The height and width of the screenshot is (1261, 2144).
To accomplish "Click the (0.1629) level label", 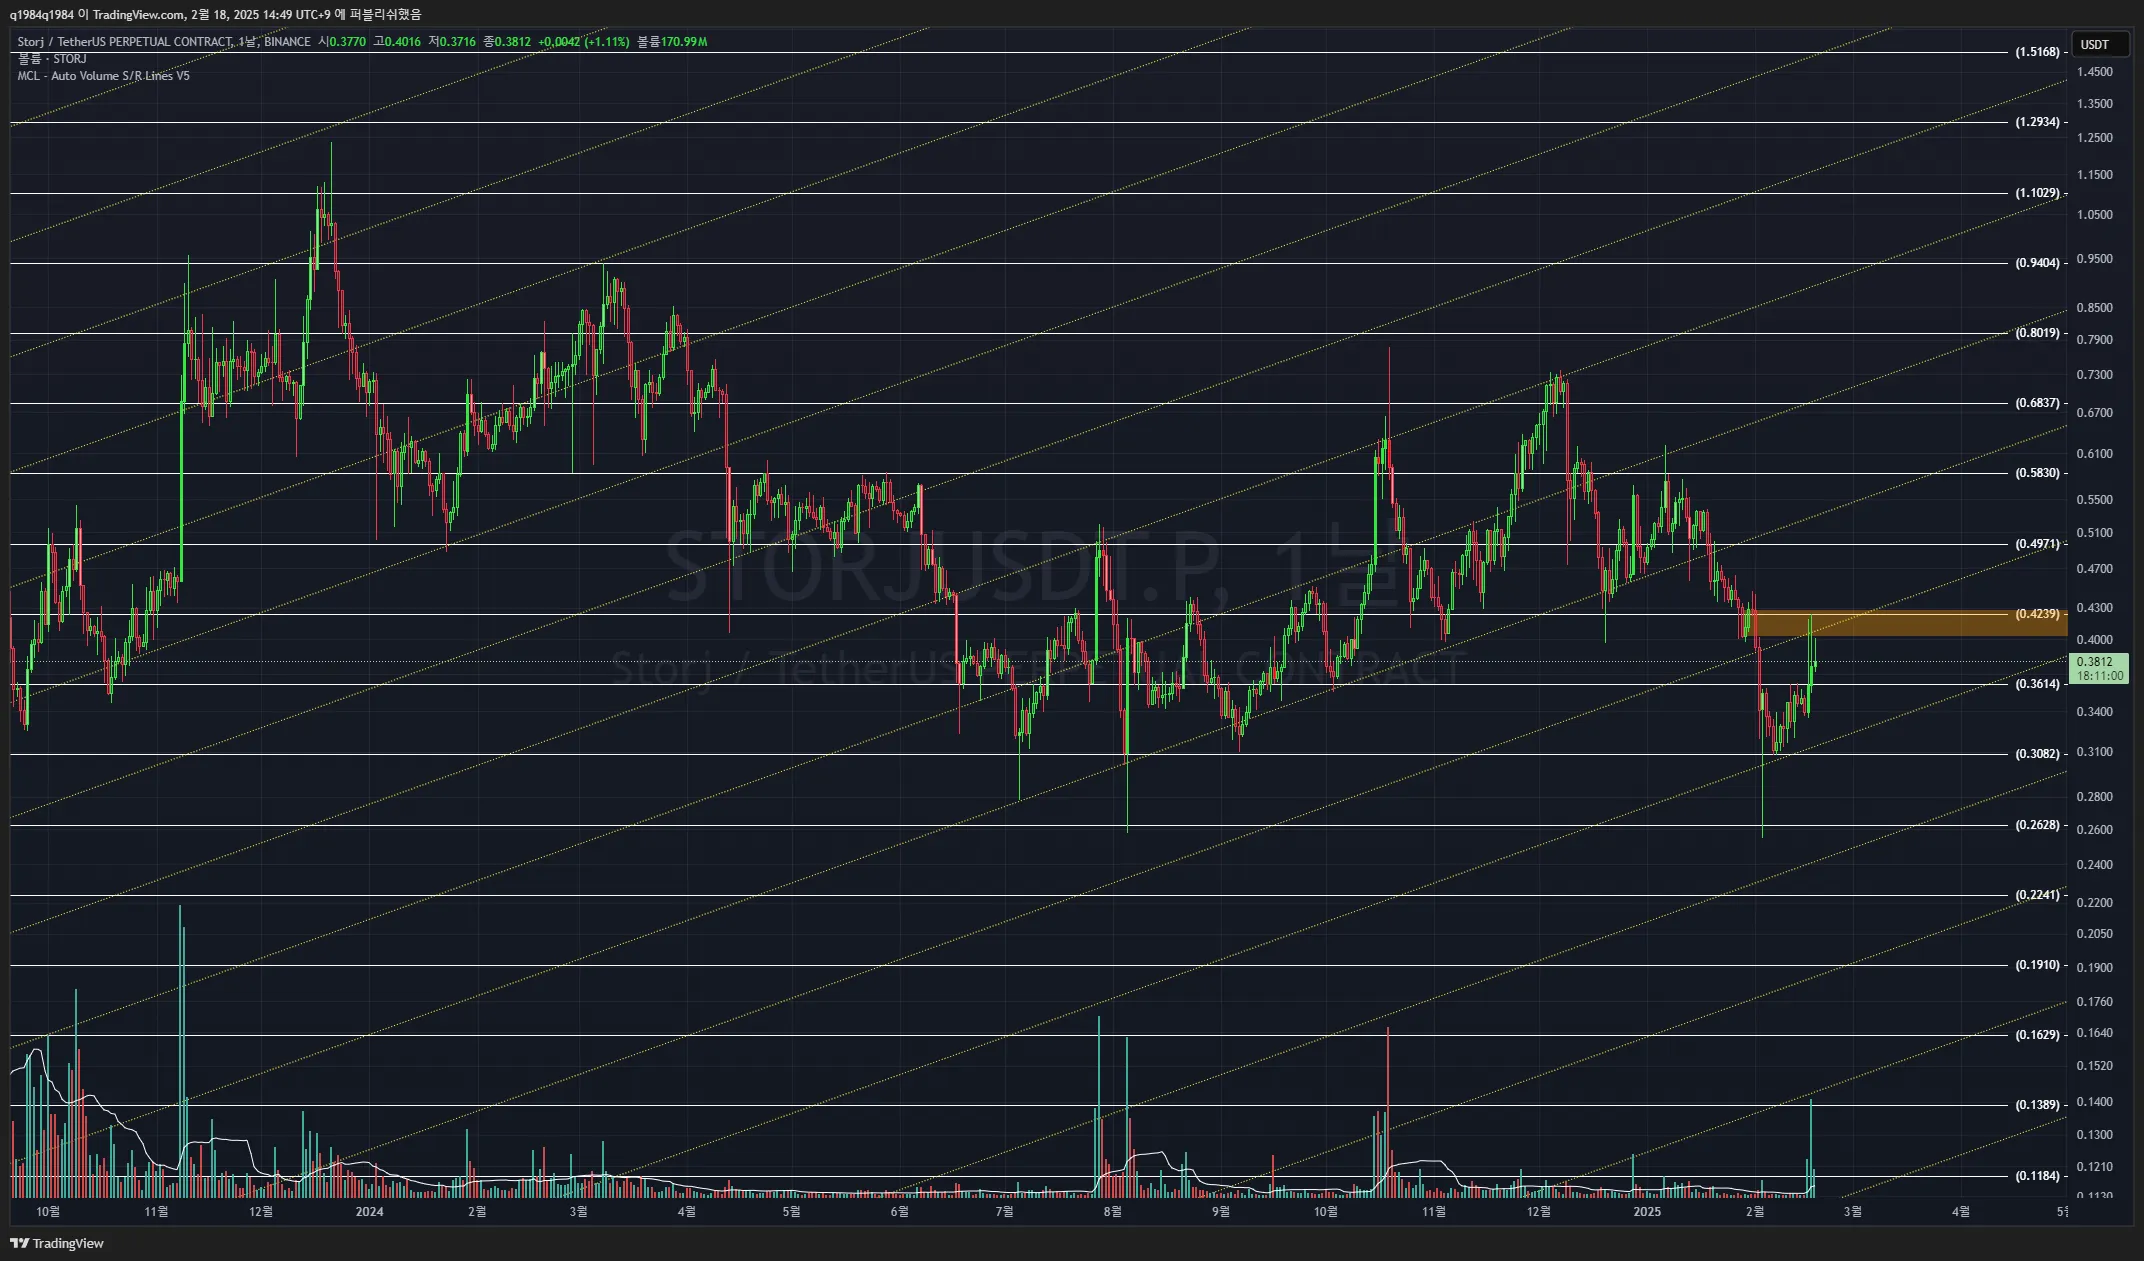I will (2037, 1035).
